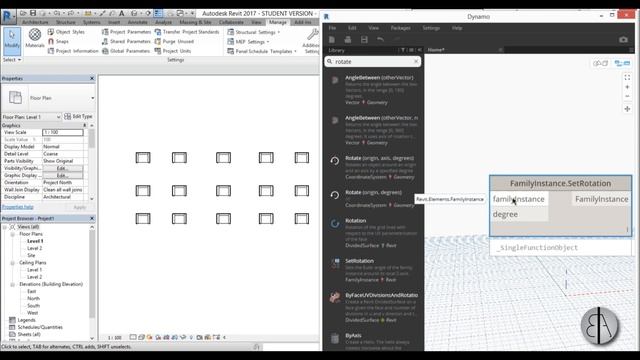Click the View Scale value field
The image size is (640, 360).
pyautogui.click(x=63, y=132)
